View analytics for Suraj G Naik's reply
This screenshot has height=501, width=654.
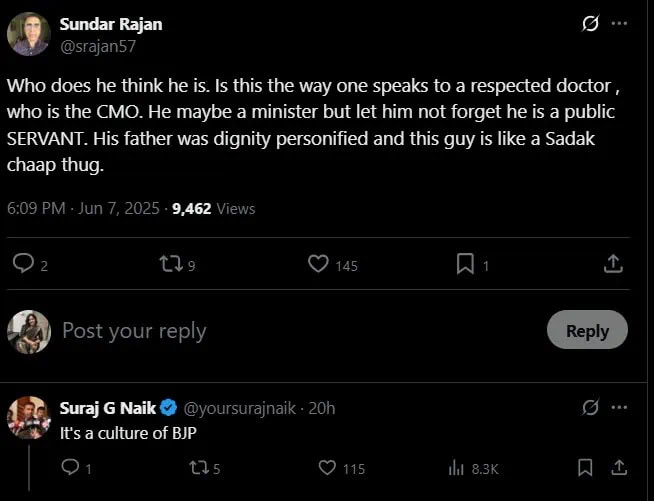click(456, 467)
